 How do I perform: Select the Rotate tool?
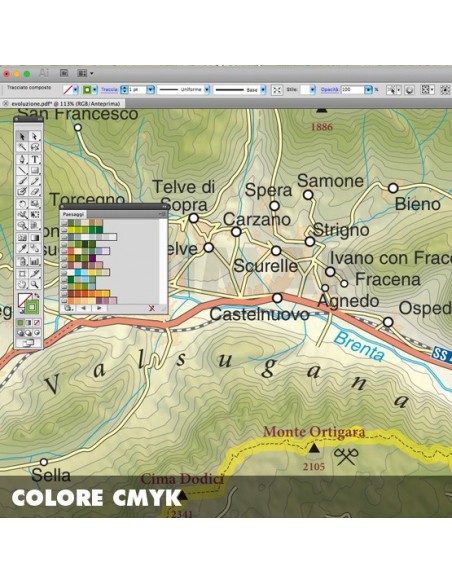point(22,204)
